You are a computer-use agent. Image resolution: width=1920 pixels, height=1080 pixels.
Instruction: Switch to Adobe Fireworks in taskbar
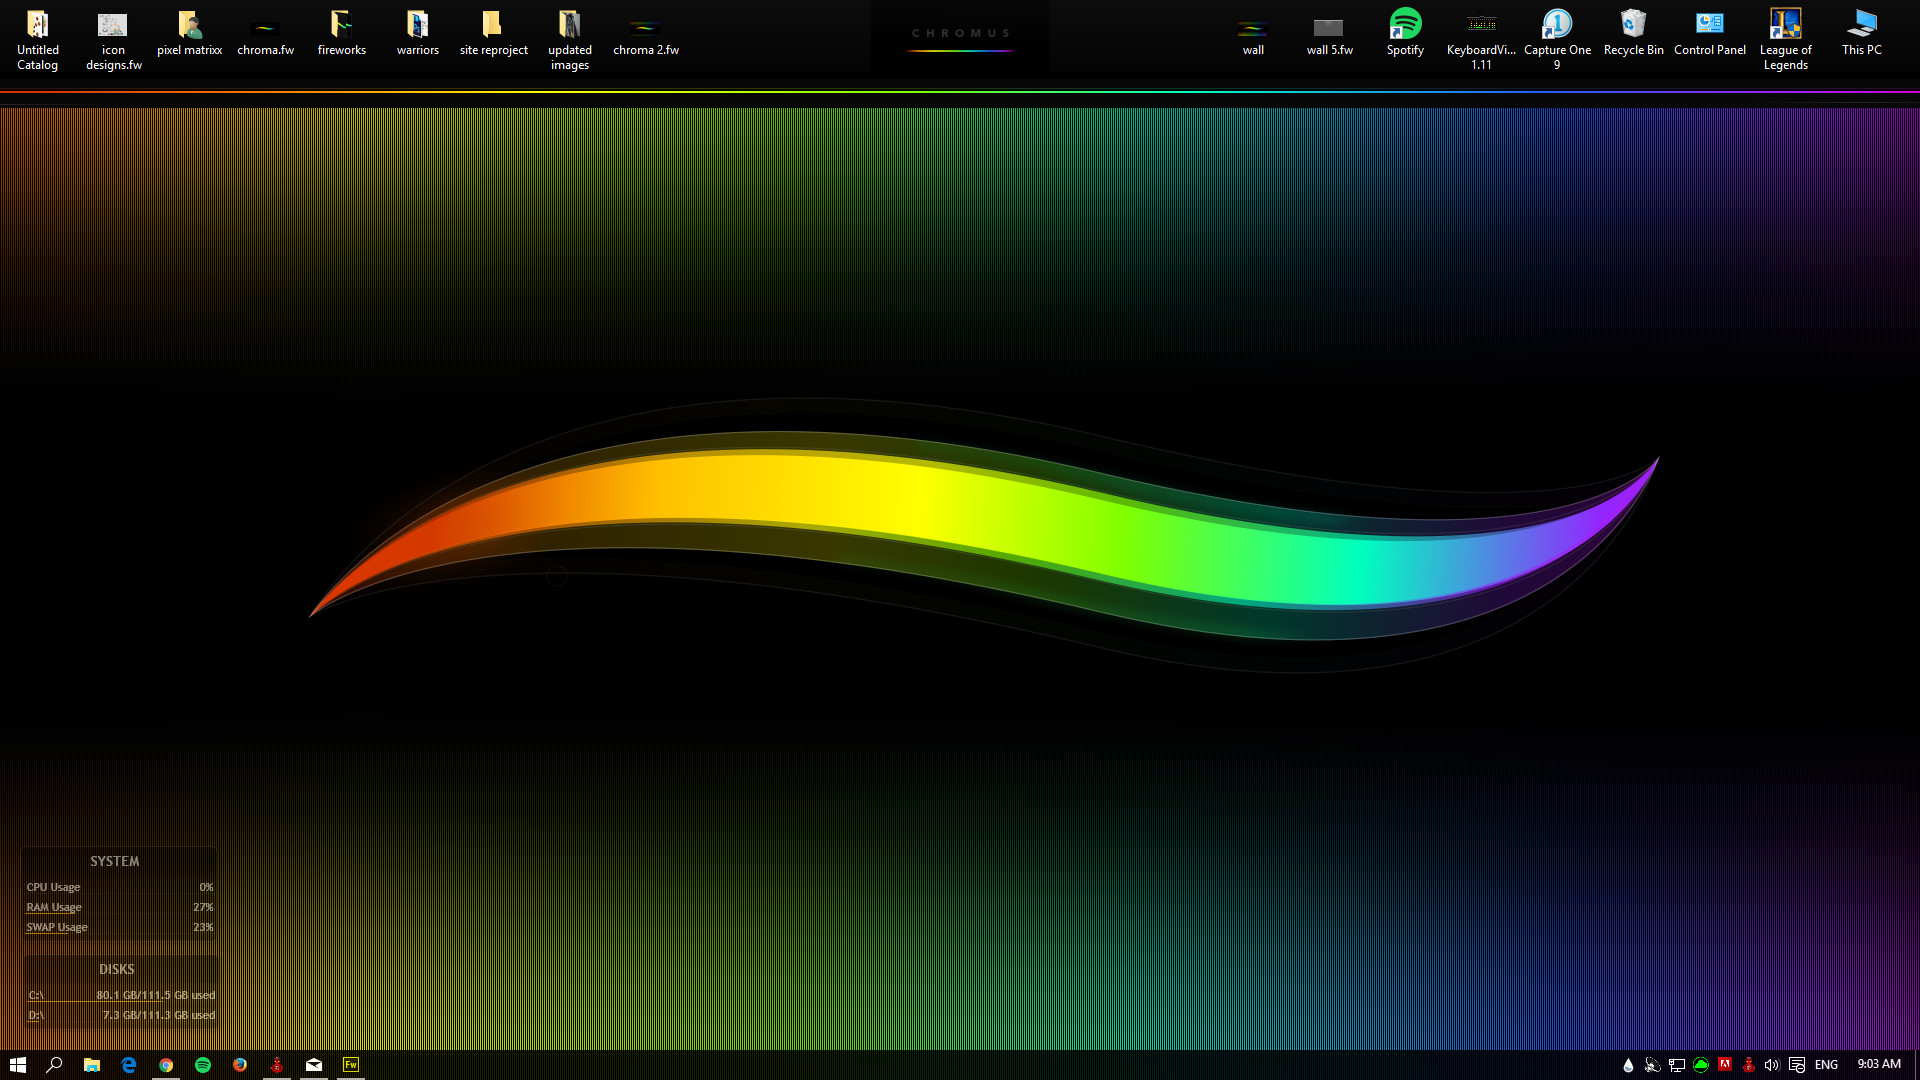tap(350, 1065)
